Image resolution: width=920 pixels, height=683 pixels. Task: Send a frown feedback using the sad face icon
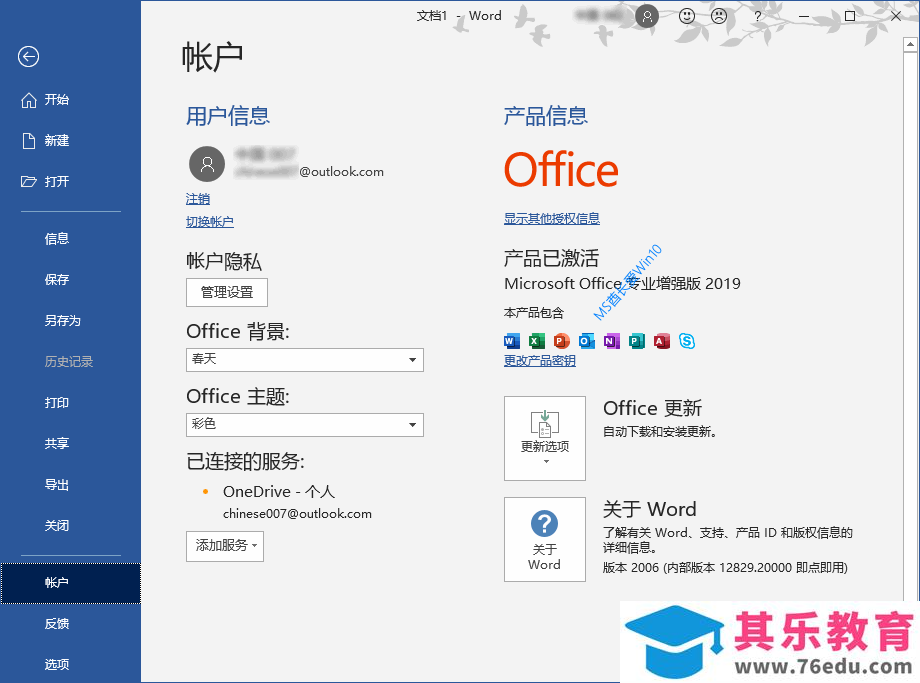pos(719,16)
